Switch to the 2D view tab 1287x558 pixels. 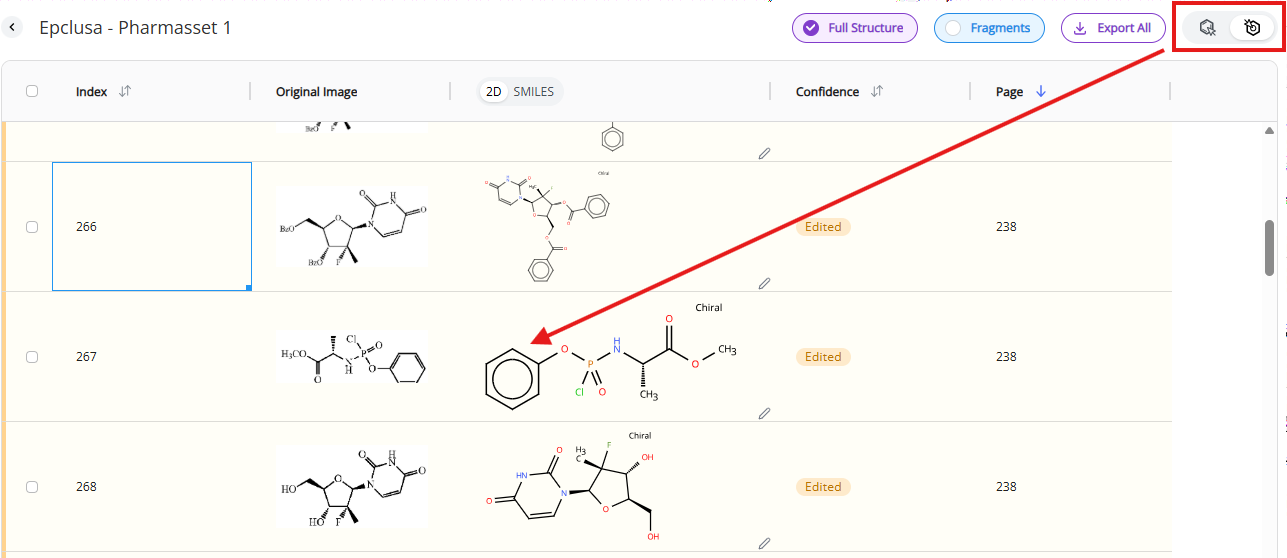pyautogui.click(x=494, y=91)
